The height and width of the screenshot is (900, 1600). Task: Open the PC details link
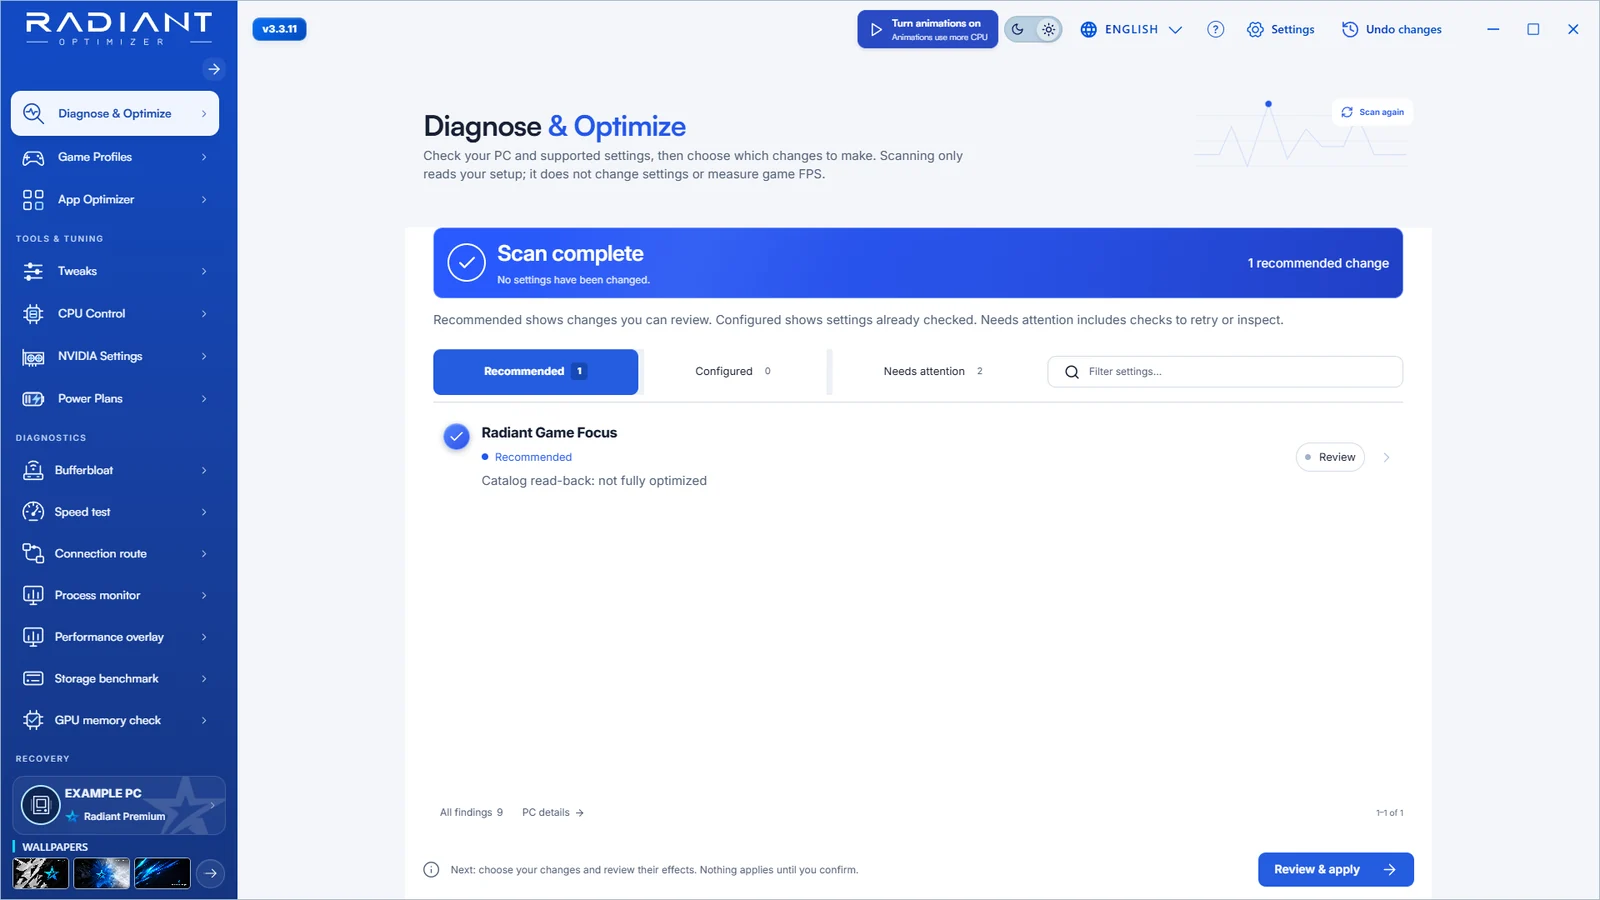click(x=553, y=813)
